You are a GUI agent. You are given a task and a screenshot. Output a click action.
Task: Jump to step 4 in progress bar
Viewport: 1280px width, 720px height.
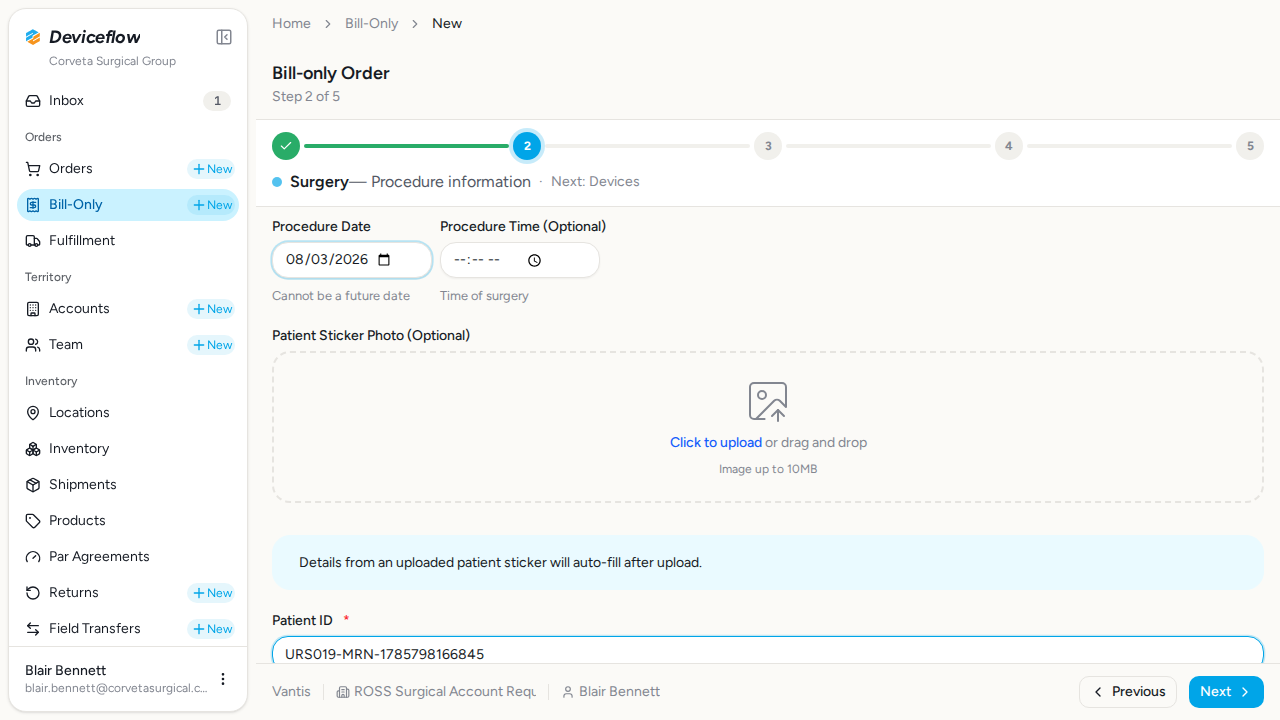tap(1008, 146)
